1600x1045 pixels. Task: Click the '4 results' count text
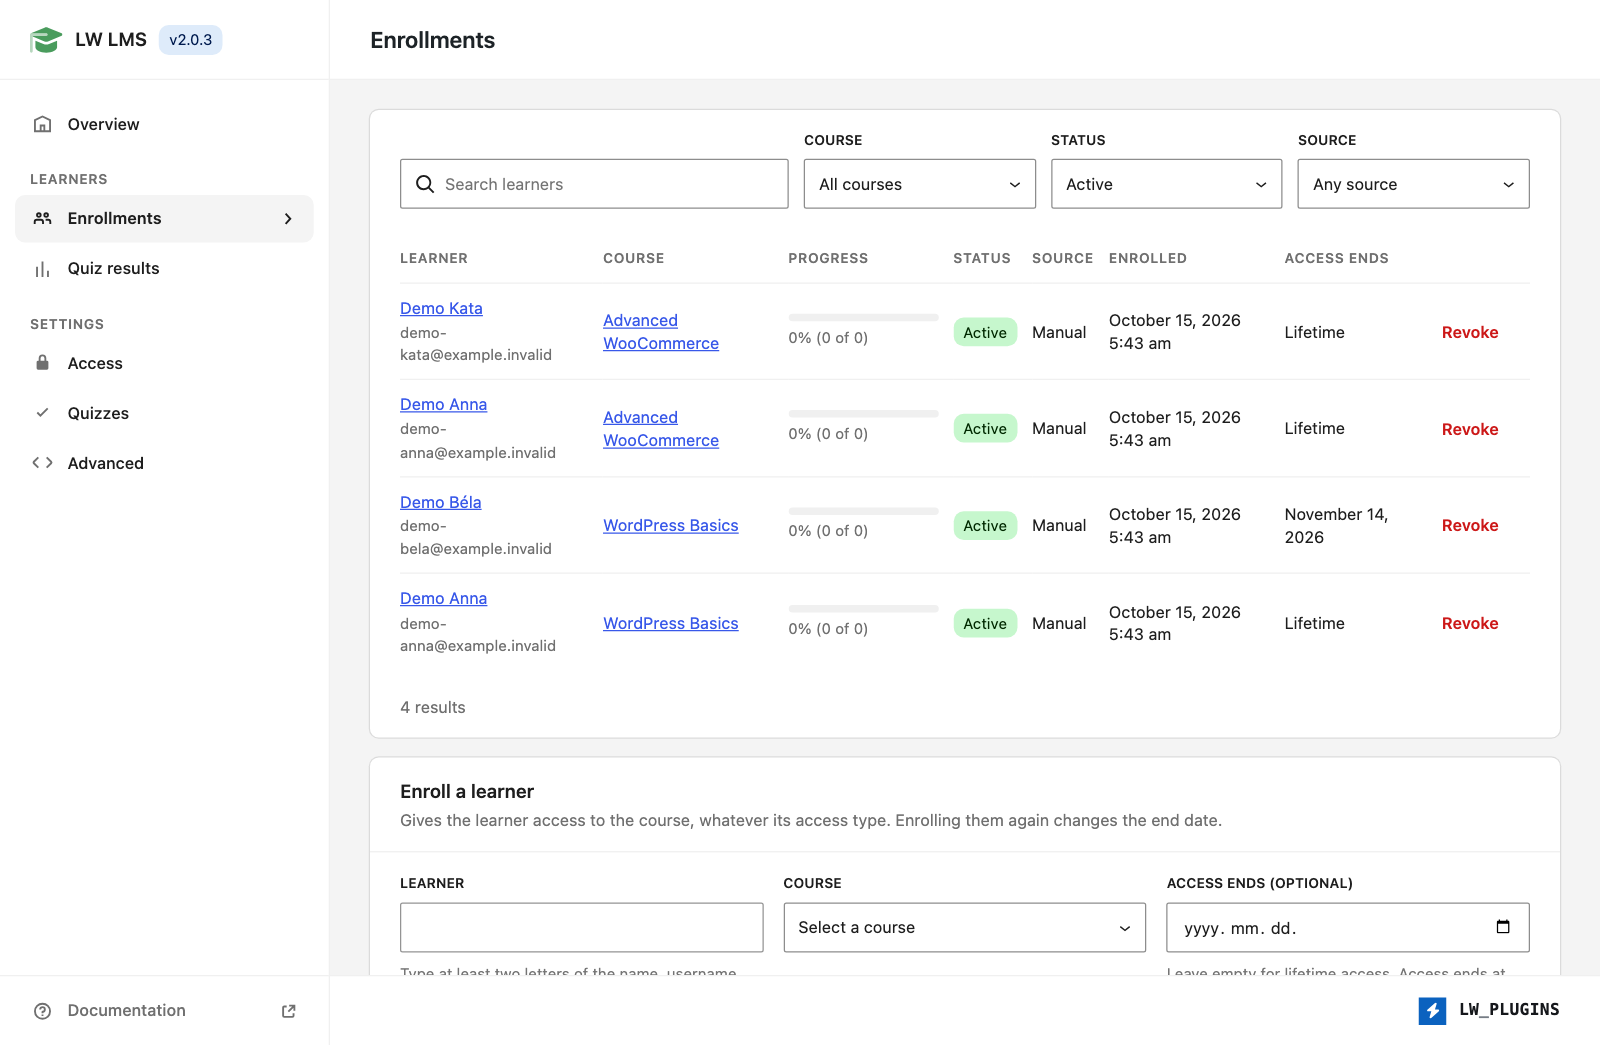[x=433, y=707]
